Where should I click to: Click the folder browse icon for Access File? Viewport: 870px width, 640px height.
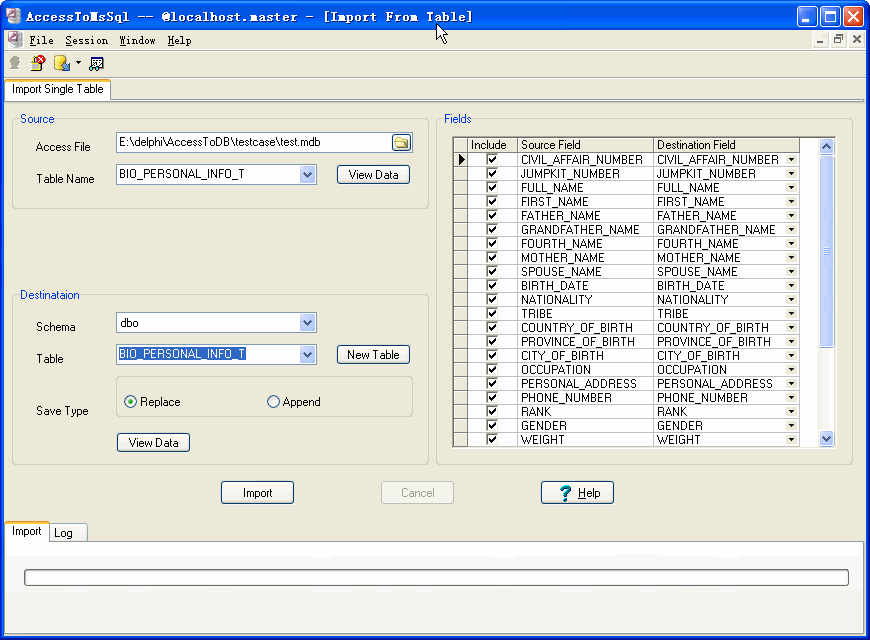(401, 143)
